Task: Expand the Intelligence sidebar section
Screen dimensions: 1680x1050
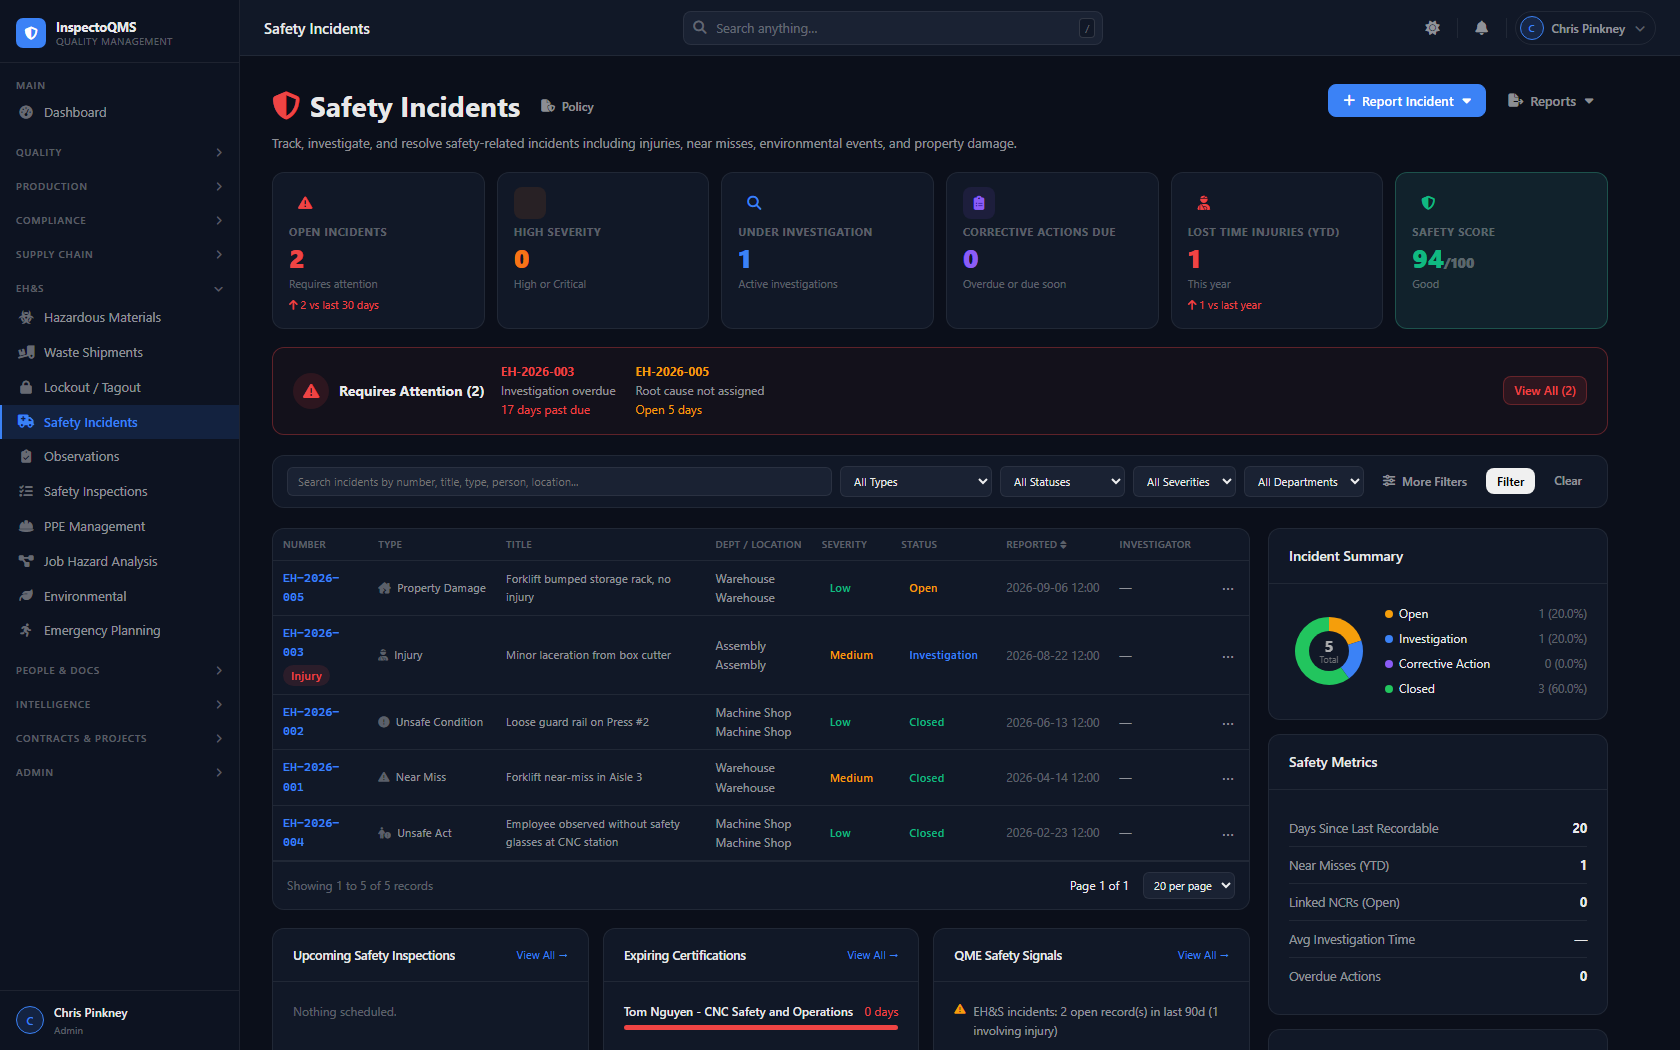Action: [119, 704]
